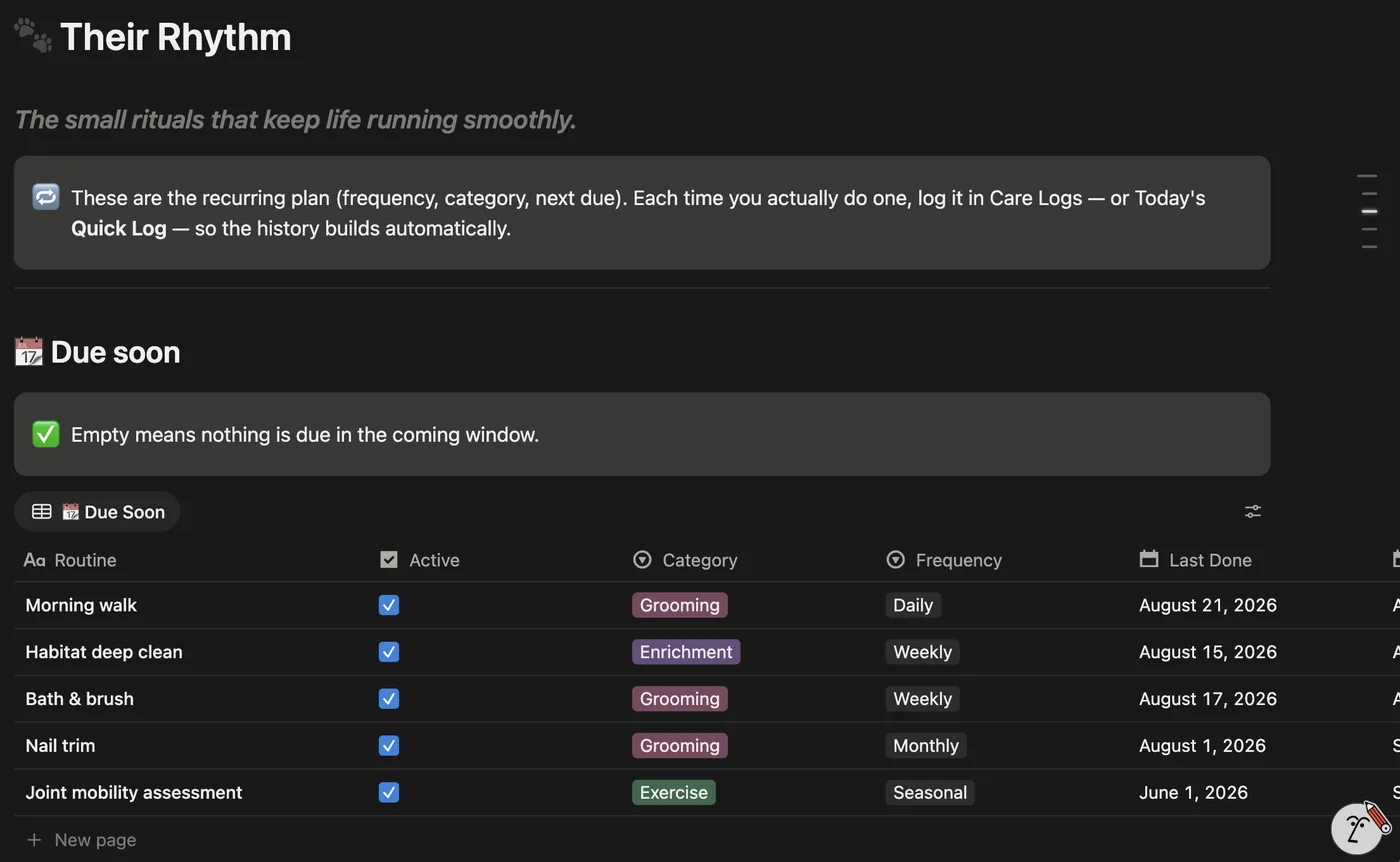Edit Last Done date August 21, 2026

1208,605
